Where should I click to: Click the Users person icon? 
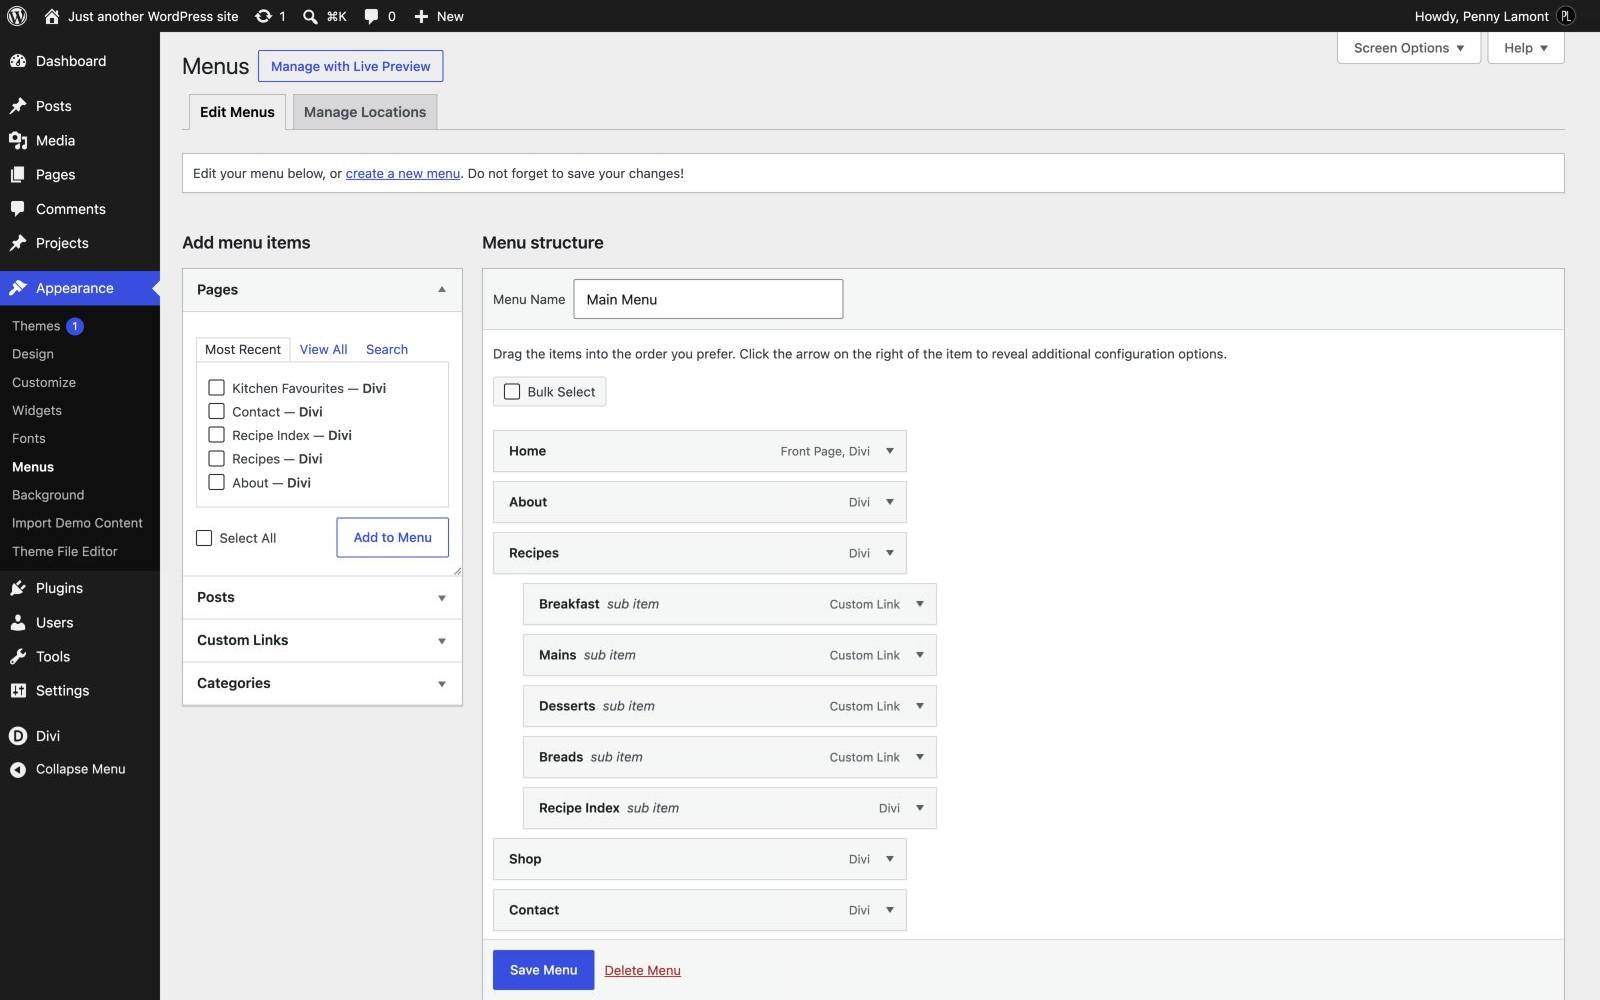point(18,622)
